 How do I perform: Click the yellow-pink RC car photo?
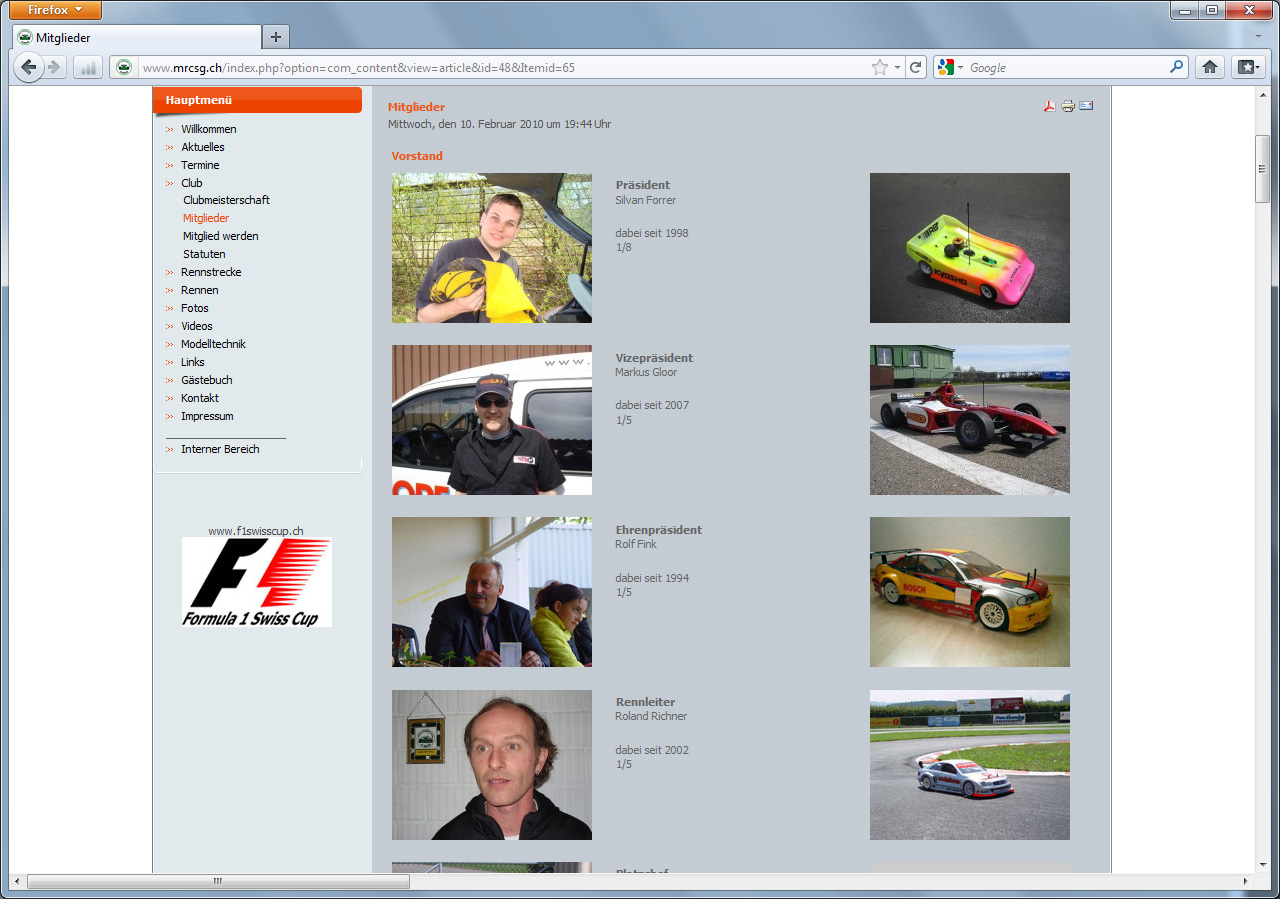click(x=970, y=248)
